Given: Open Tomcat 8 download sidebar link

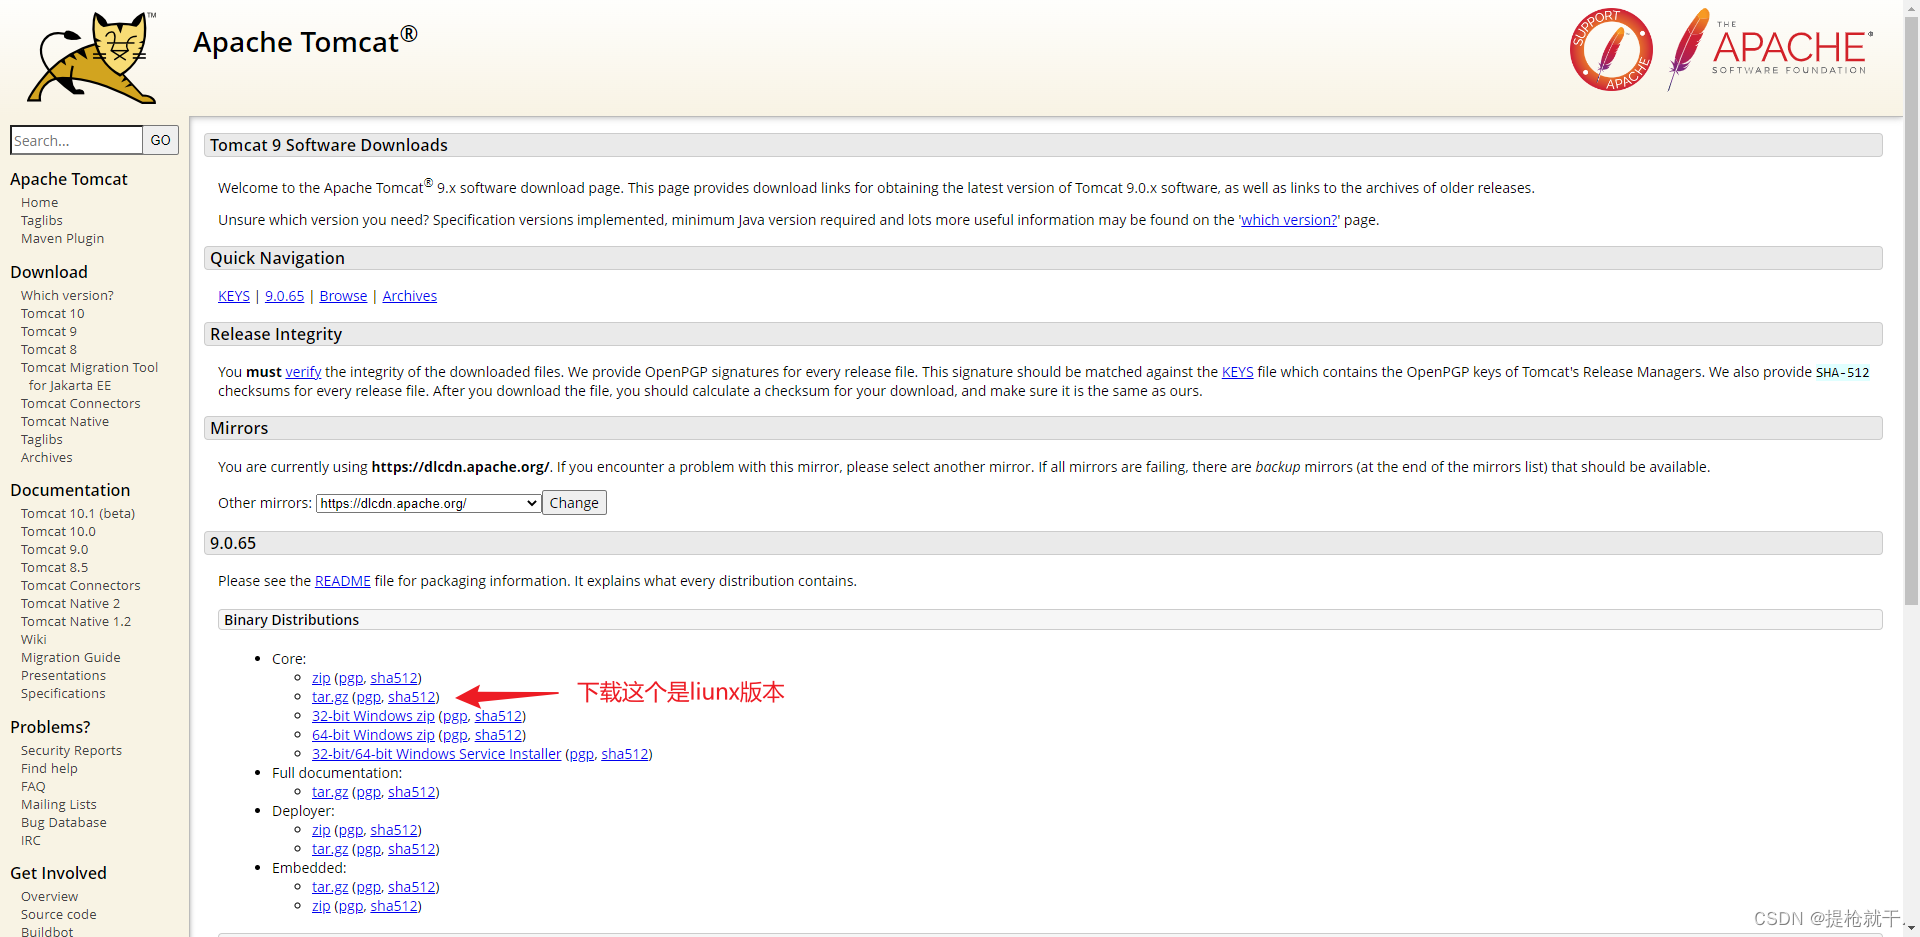Looking at the screenshot, I should (x=49, y=350).
